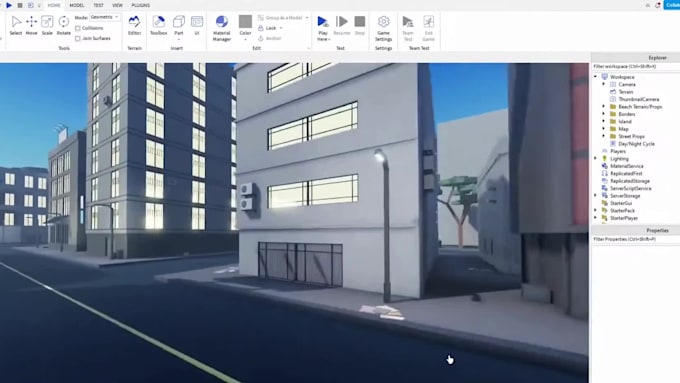This screenshot has height=383, width=680.
Task: Select MaterialService in the Explorer
Action: pos(627,166)
